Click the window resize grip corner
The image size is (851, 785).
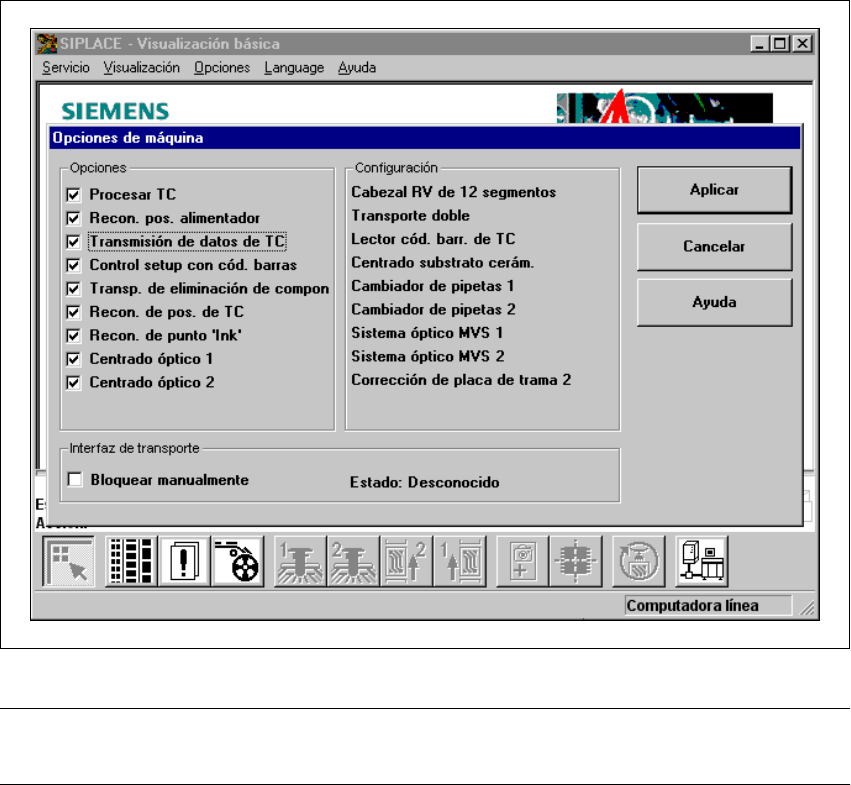[x=808, y=608]
